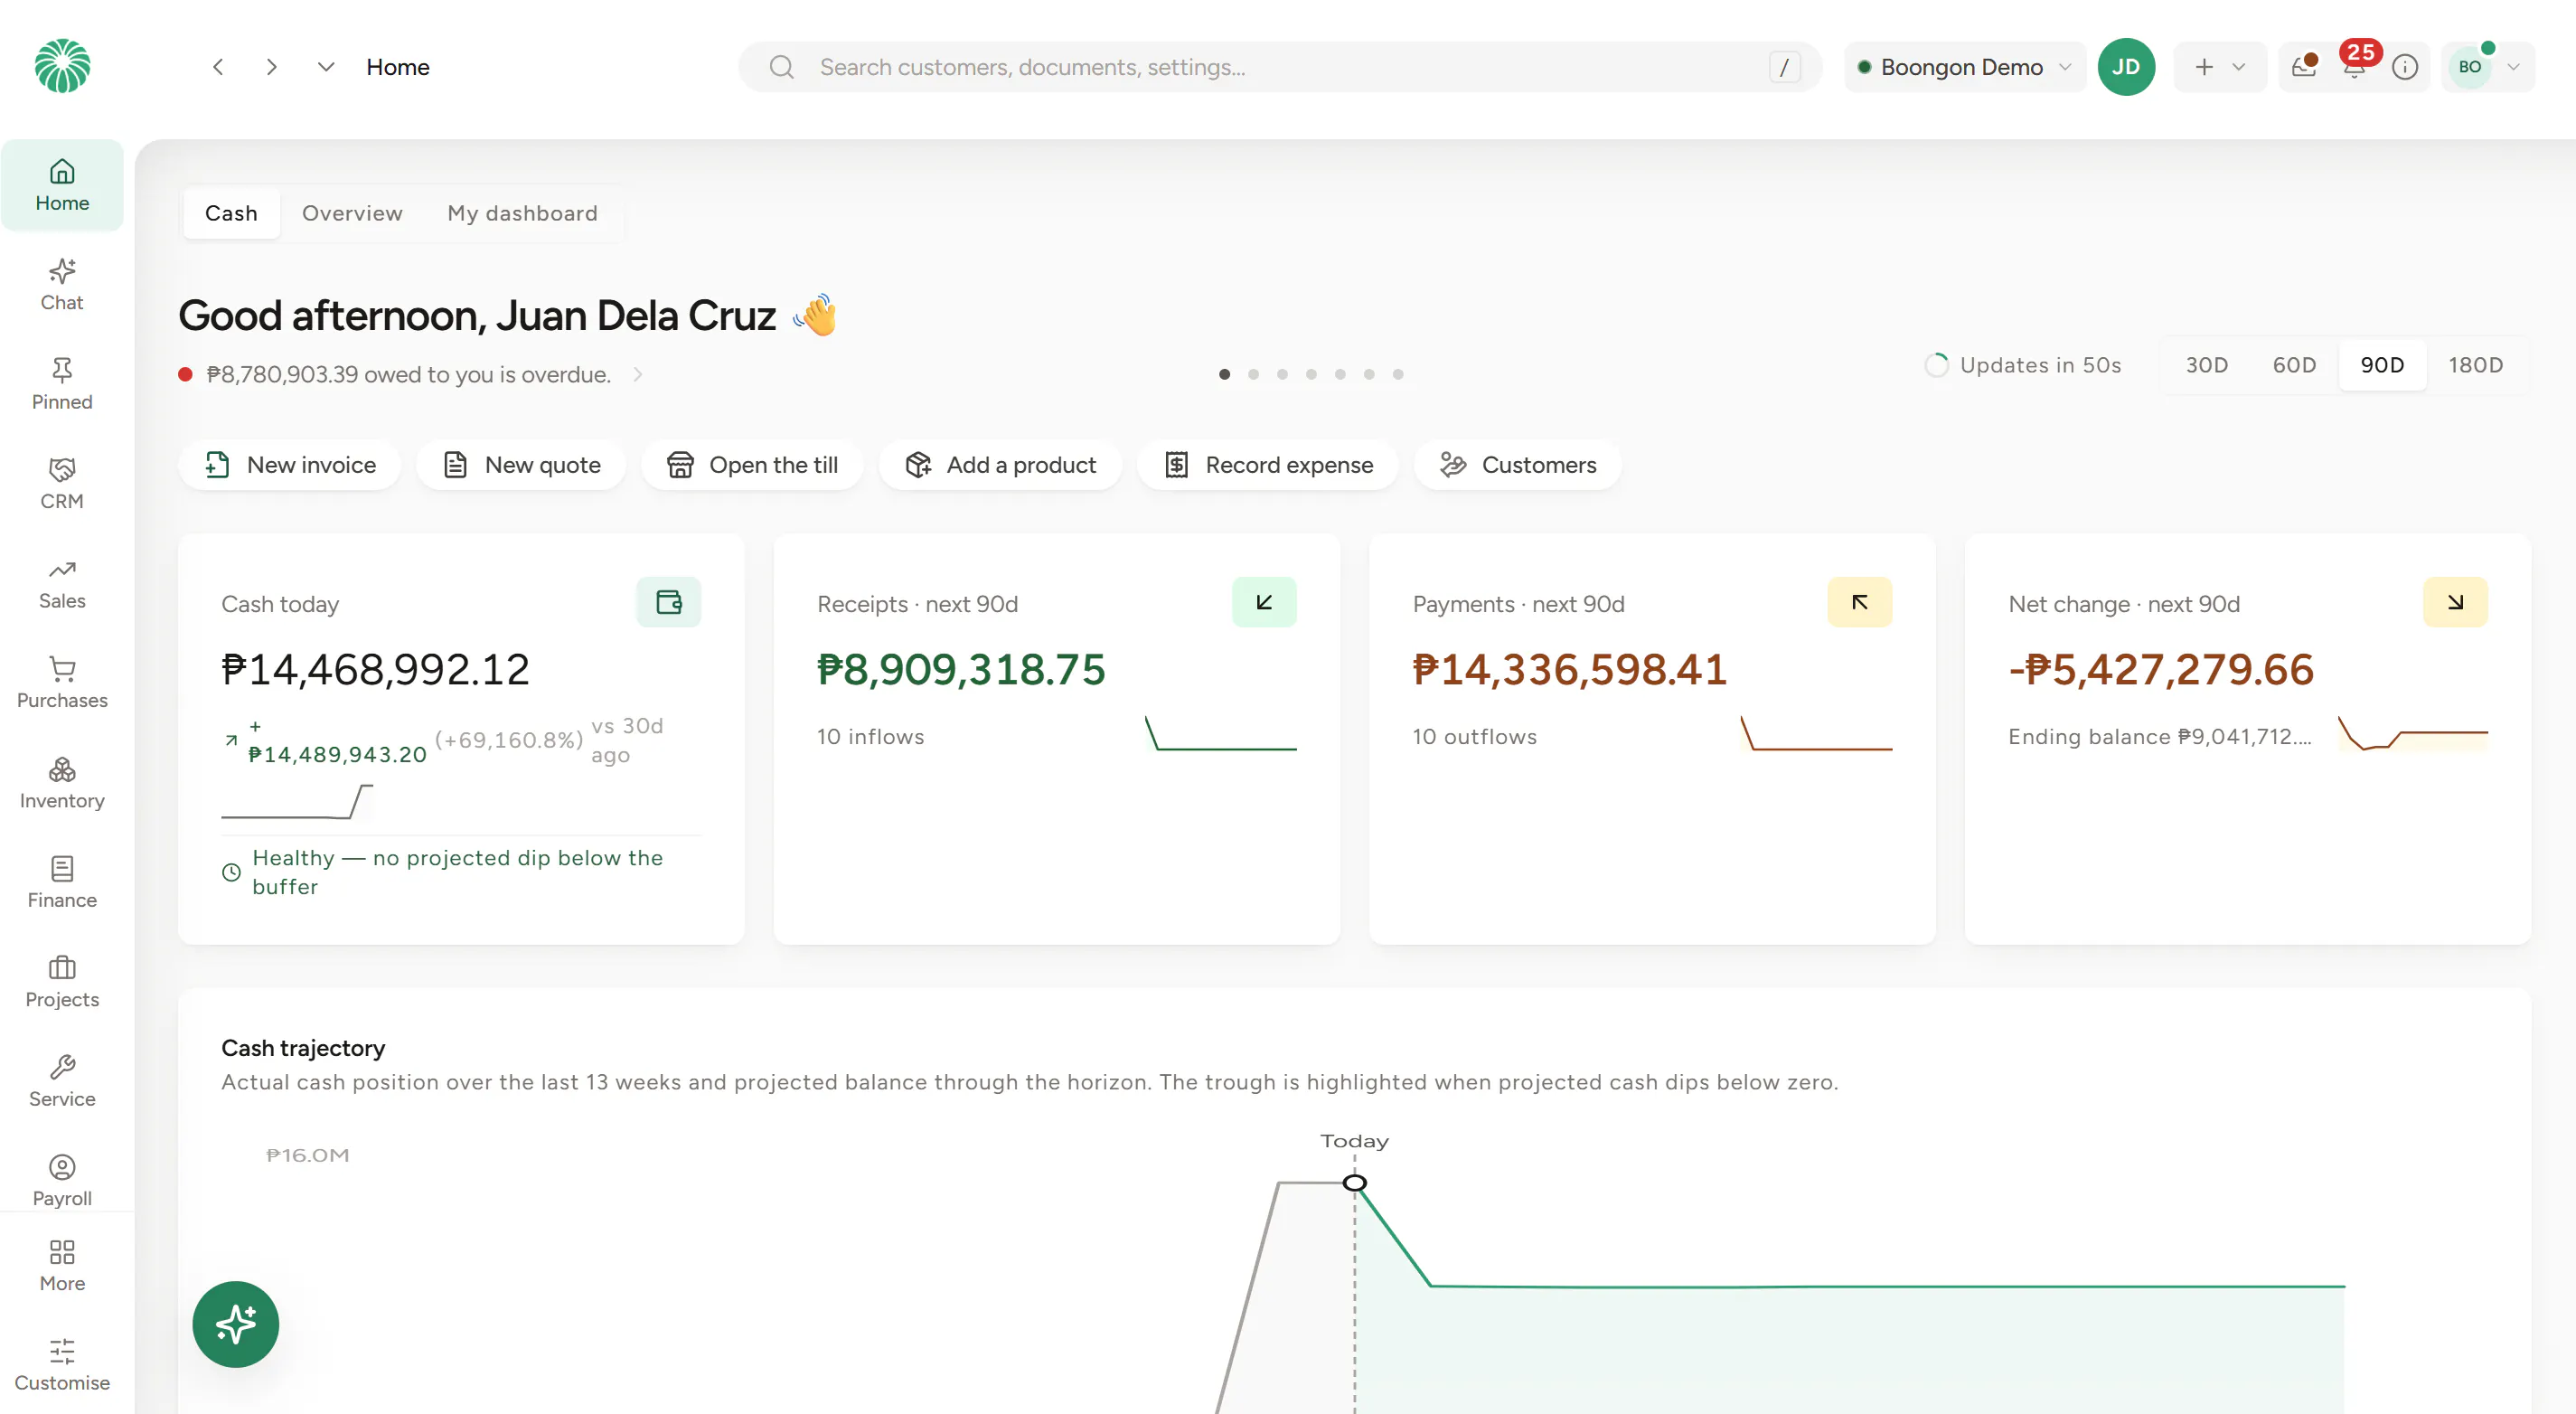The height and width of the screenshot is (1414, 2576).
Task: Open the Boongon Demo company dropdown
Action: [x=1965, y=67]
